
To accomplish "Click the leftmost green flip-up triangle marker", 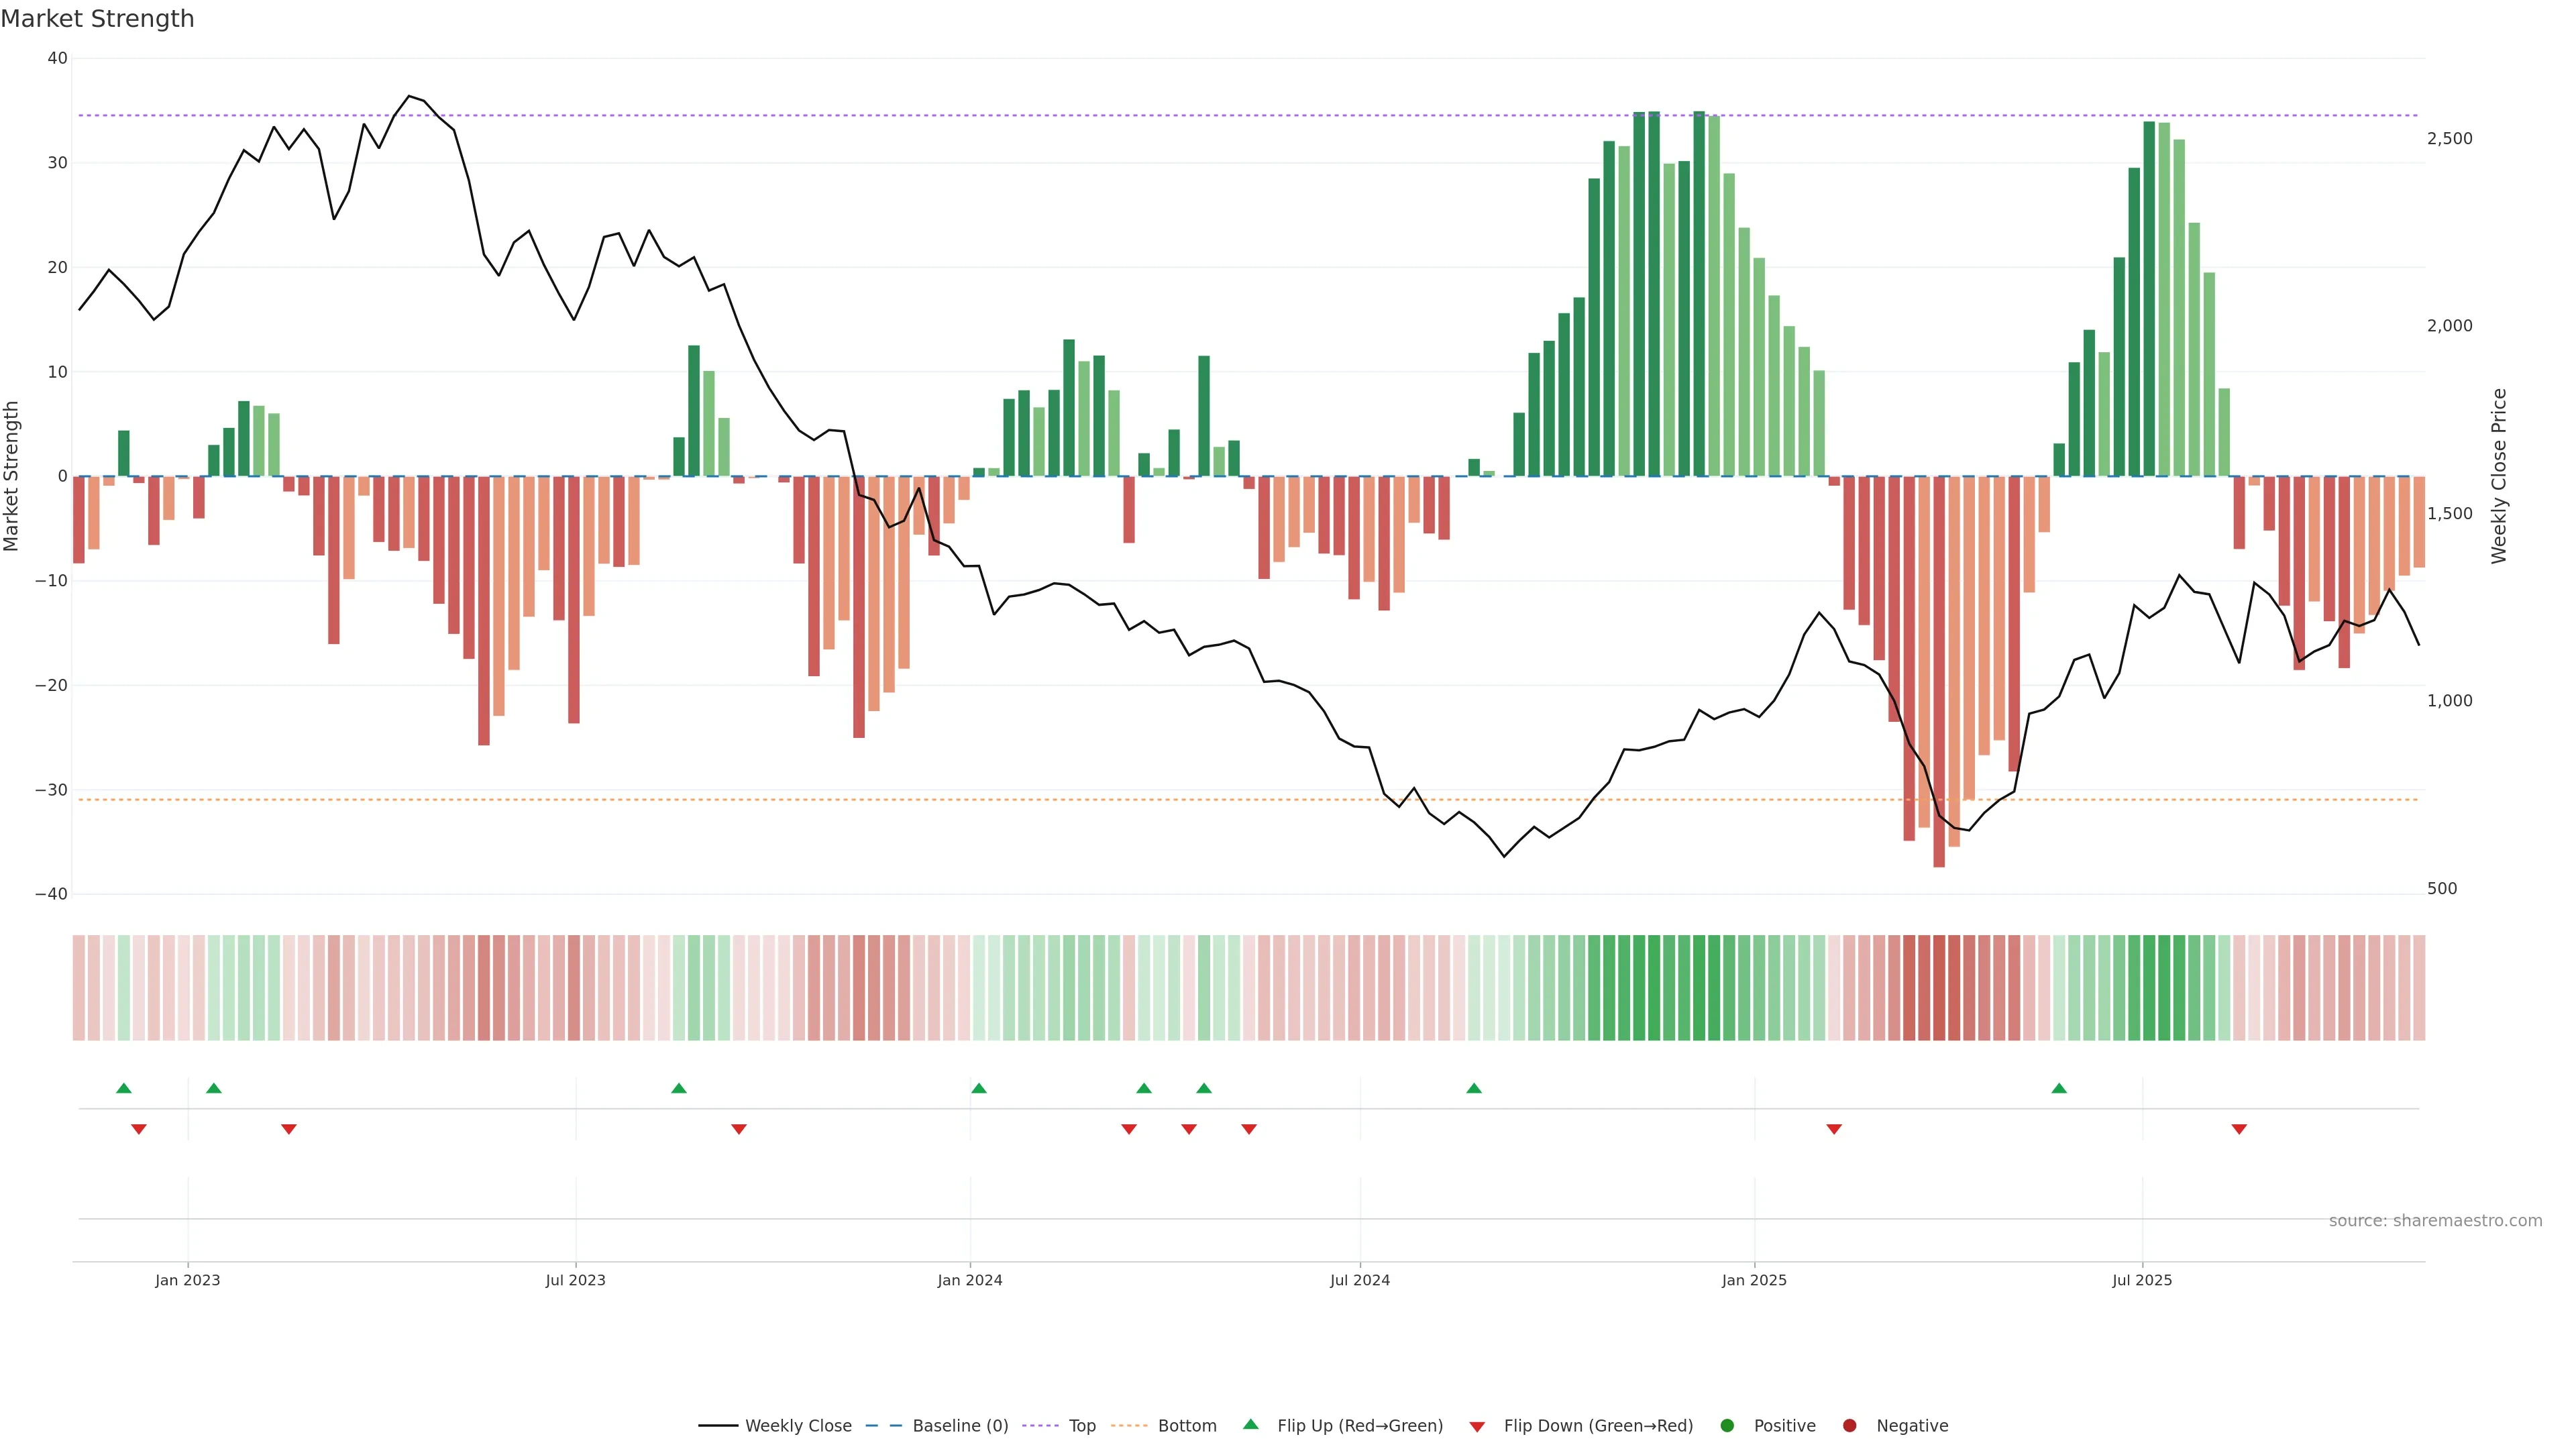I will coord(124,1088).
